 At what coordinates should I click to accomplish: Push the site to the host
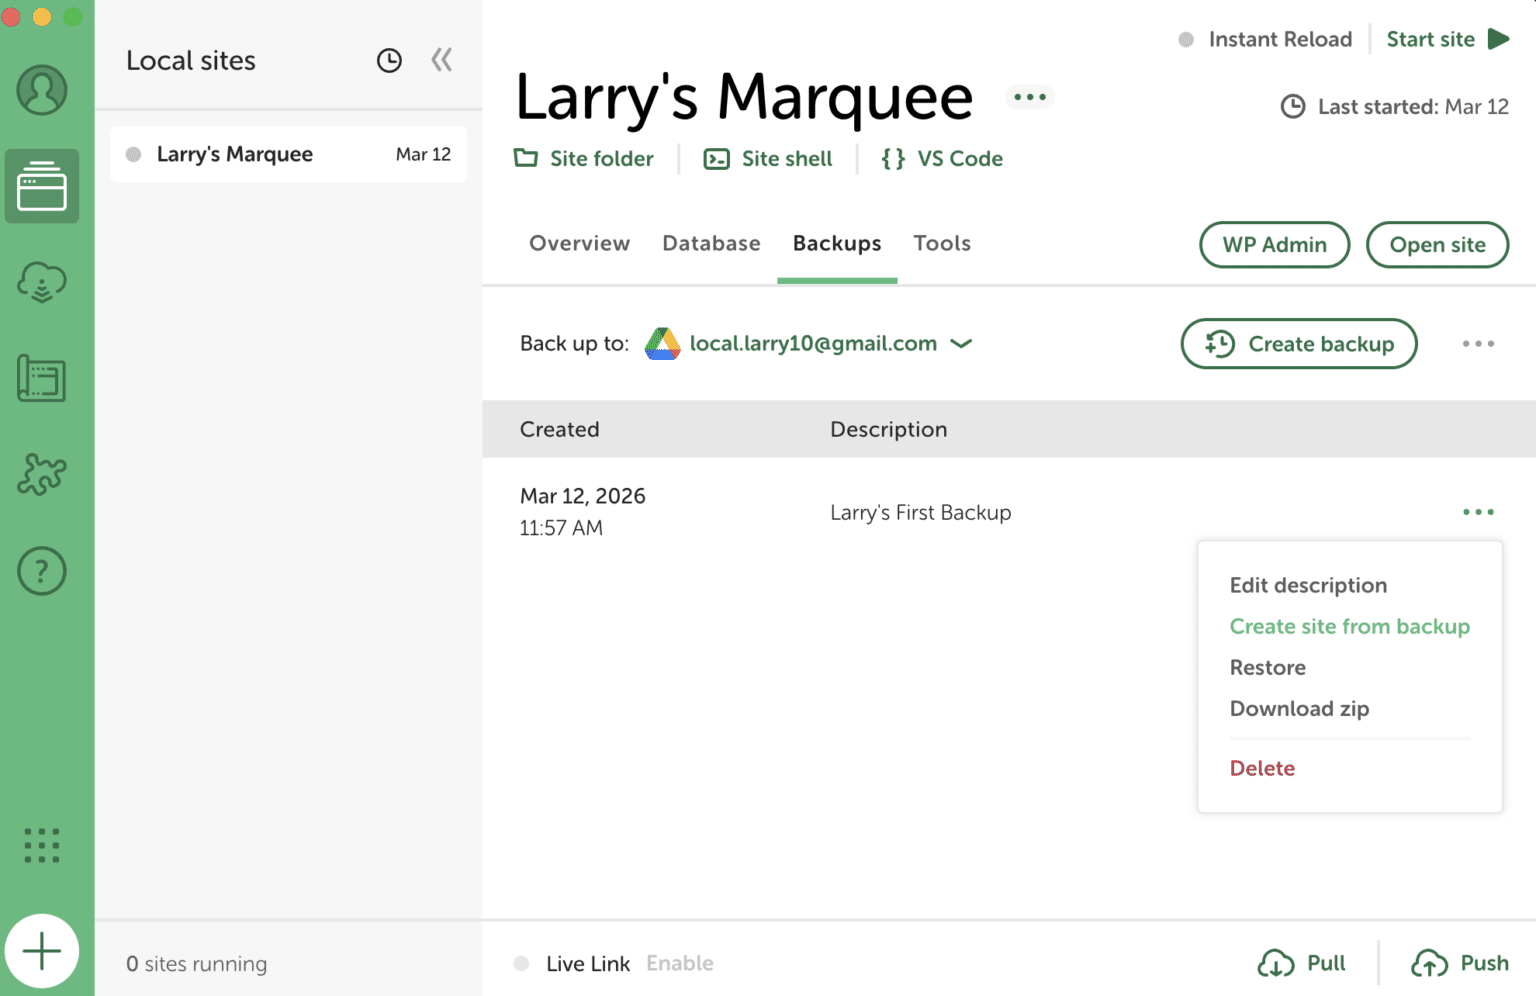[1460, 963]
